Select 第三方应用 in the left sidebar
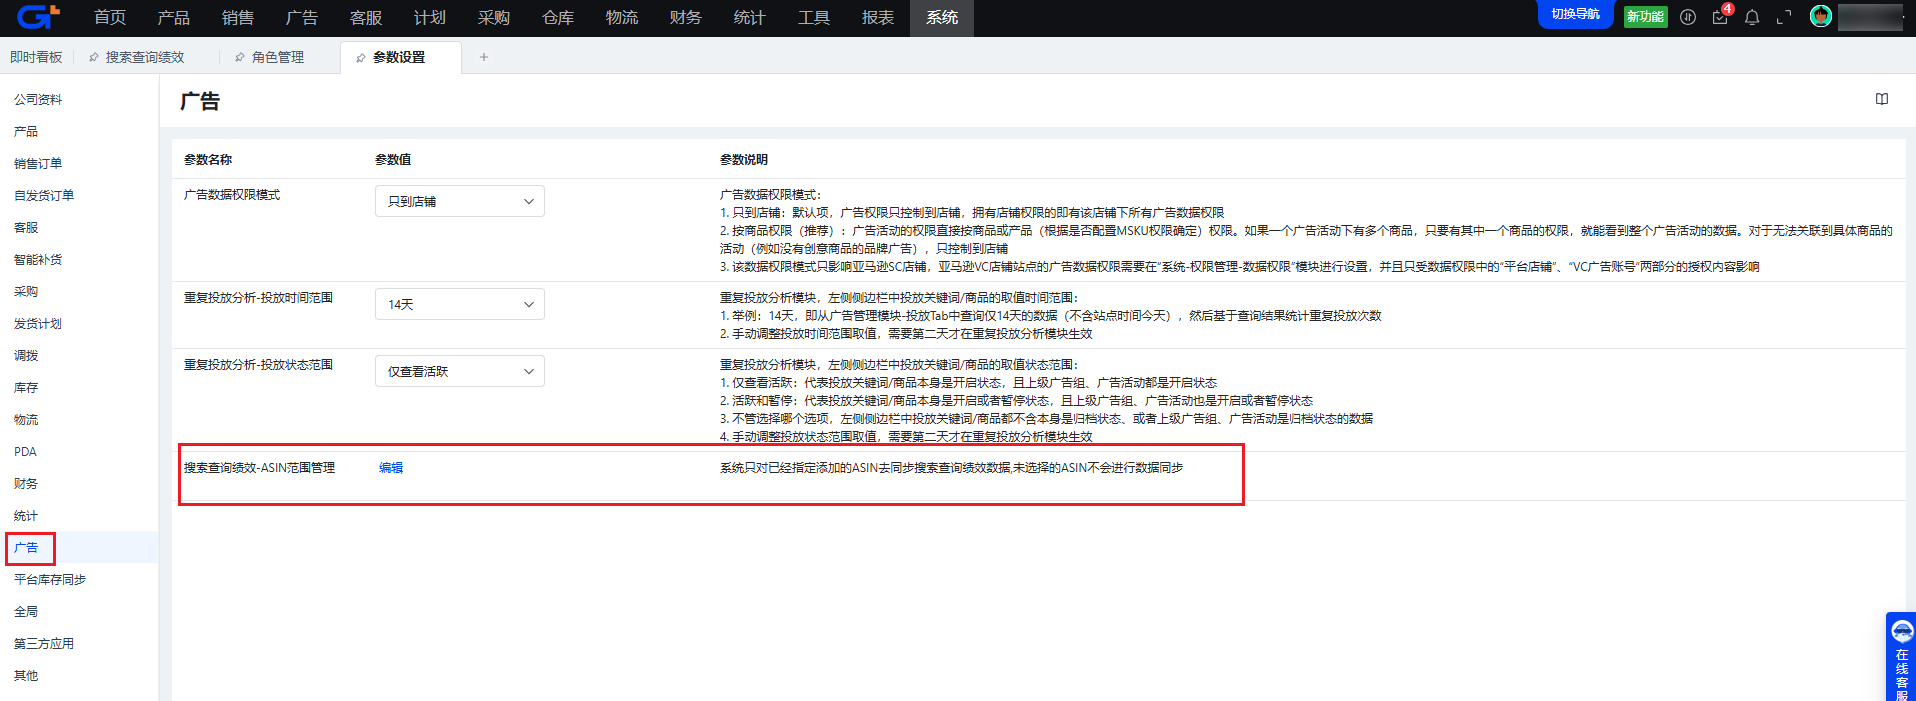The height and width of the screenshot is (701, 1916). (44, 644)
